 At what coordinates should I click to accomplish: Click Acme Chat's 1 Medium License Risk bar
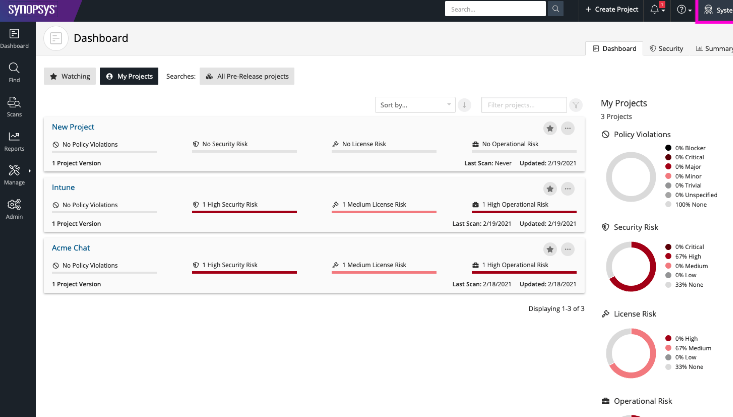pos(384,272)
